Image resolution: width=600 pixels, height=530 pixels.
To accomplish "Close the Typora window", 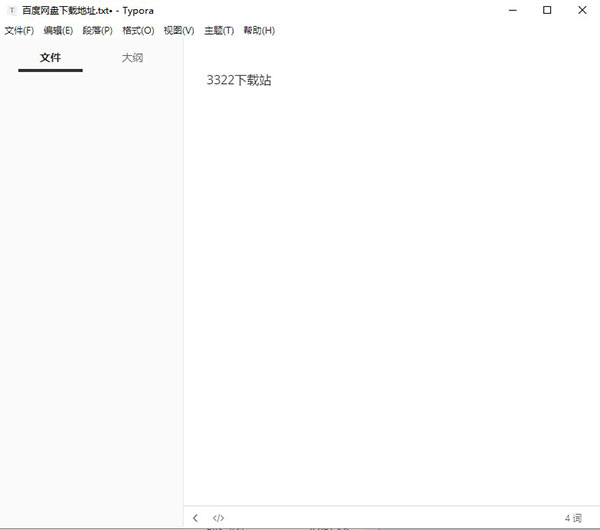I will click(582, 10).
